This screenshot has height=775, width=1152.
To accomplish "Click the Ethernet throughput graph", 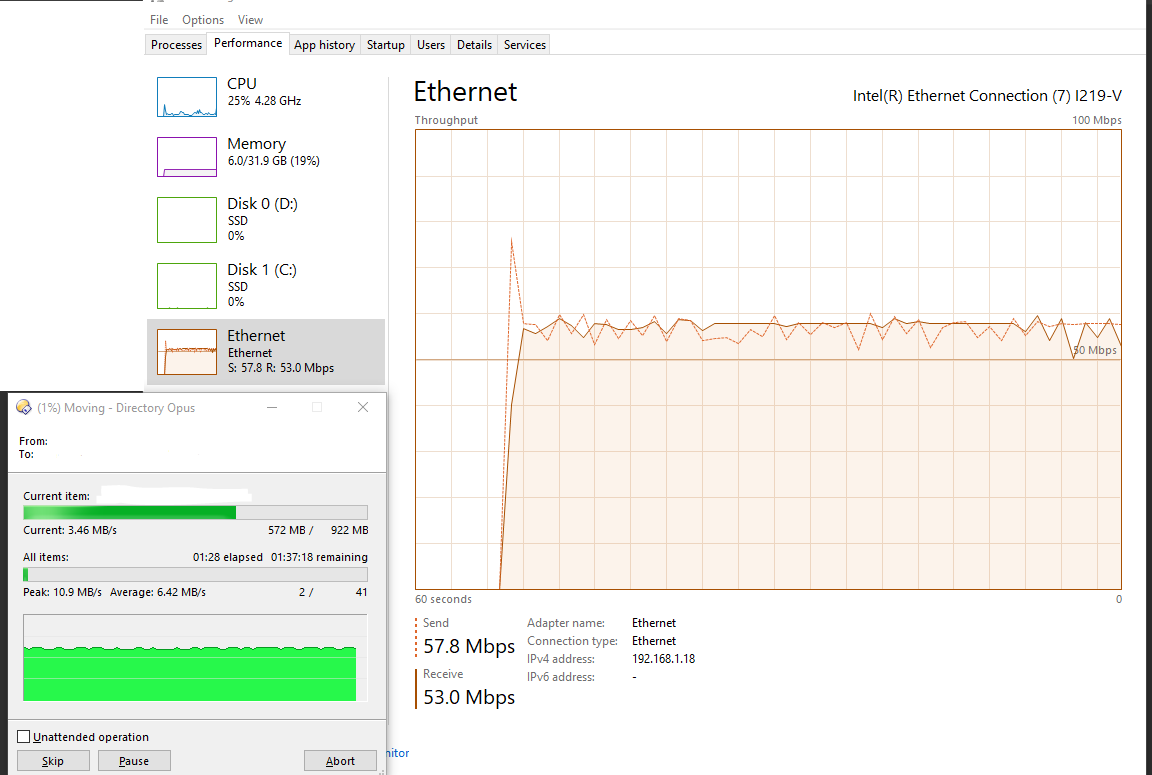I will coord(768,359).
